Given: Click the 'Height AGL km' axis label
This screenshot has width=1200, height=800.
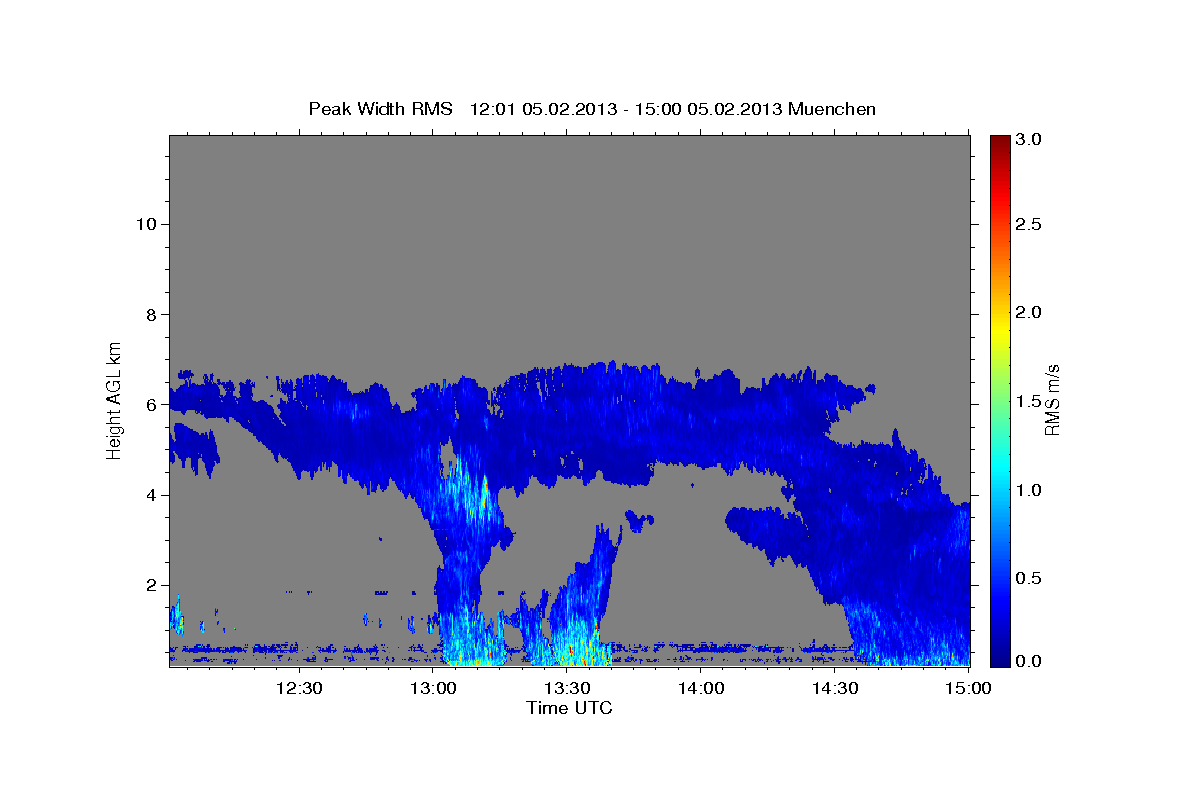Looking at the screenshot, I should 115,400.
